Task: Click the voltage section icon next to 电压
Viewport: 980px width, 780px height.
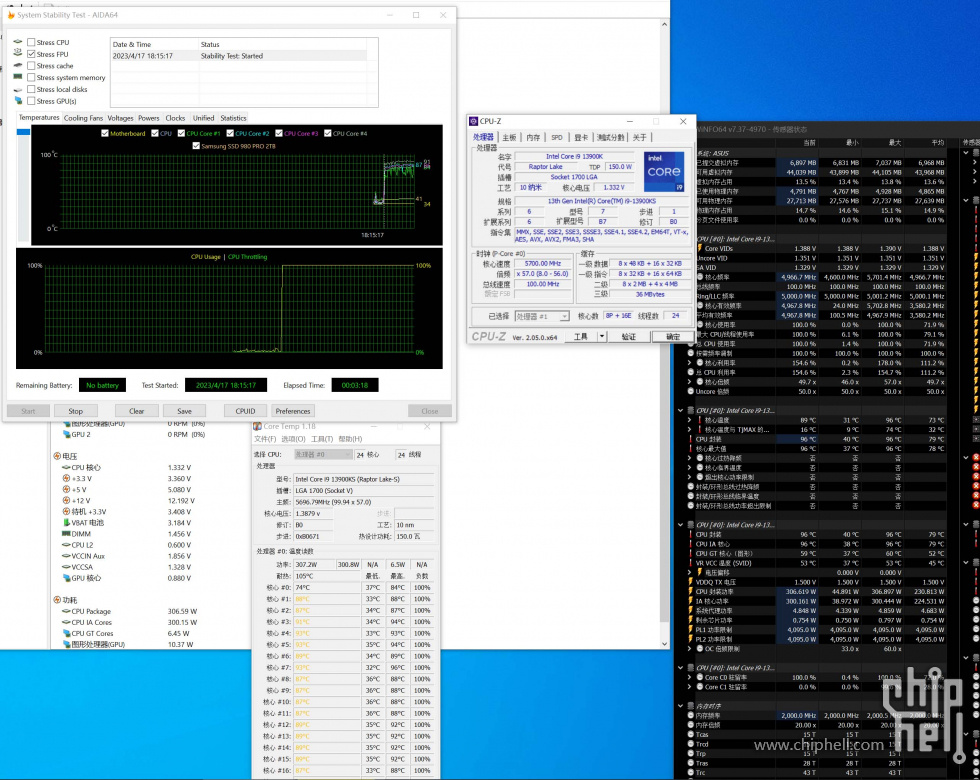Action: tap(57, 456)
